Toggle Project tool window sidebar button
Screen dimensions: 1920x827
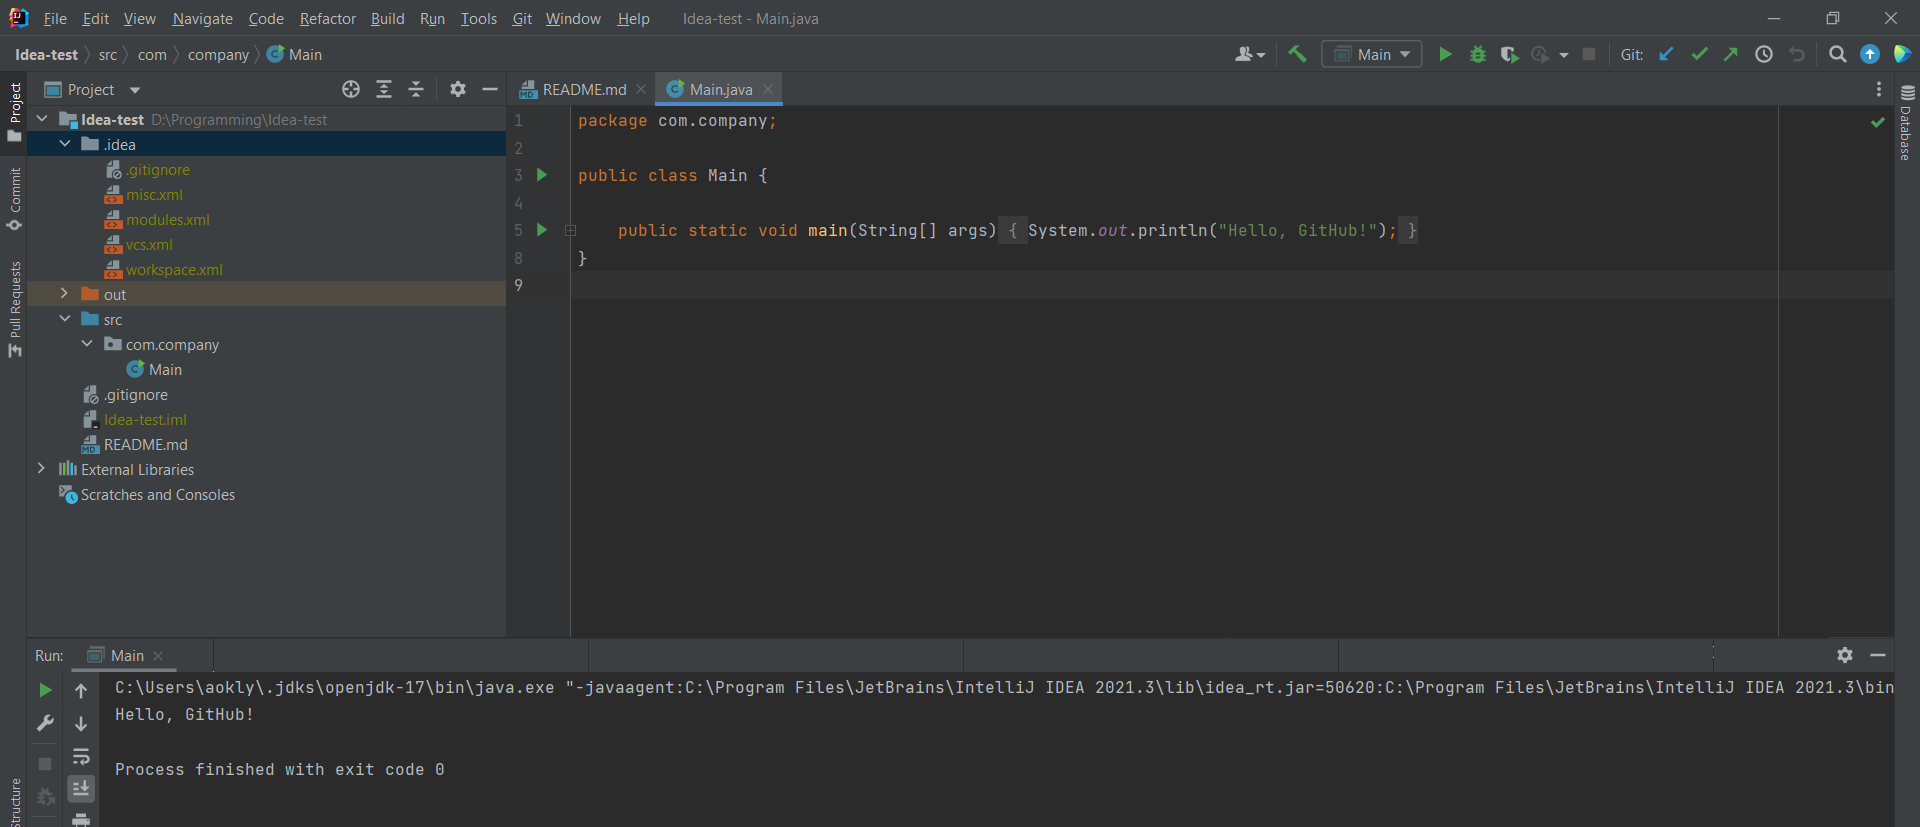(x=14, y=112)
